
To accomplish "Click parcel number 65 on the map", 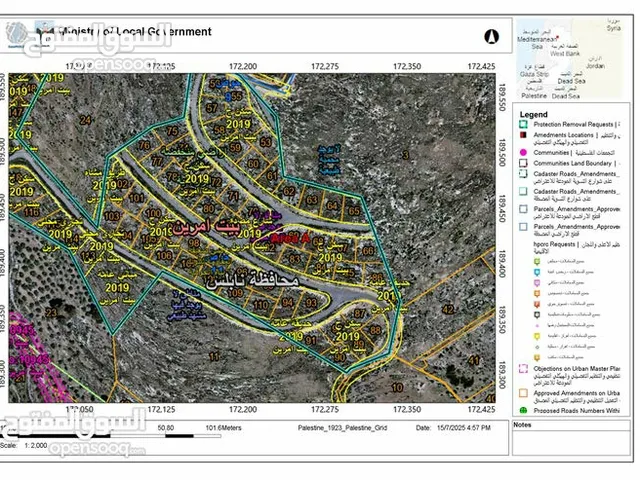I will tap(354, 211).
